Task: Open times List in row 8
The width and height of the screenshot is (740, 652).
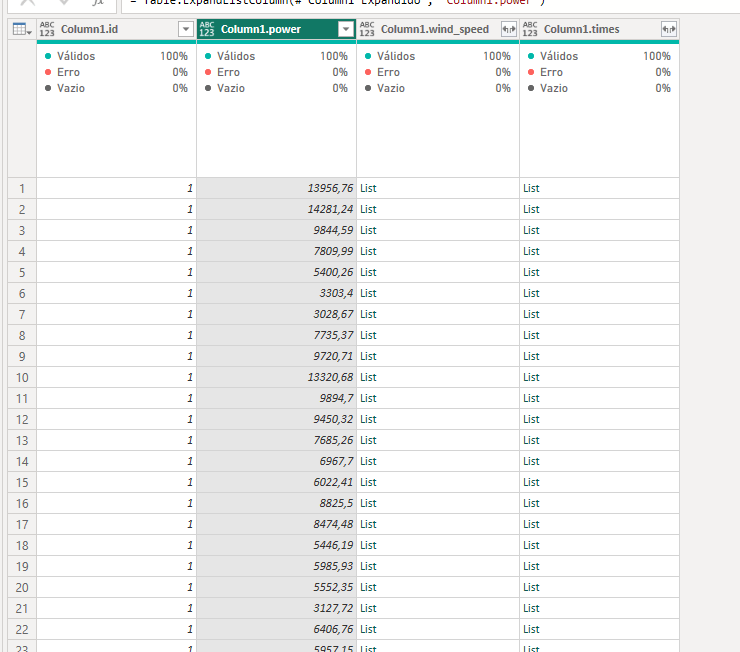Action: click(x=531, y=335)
